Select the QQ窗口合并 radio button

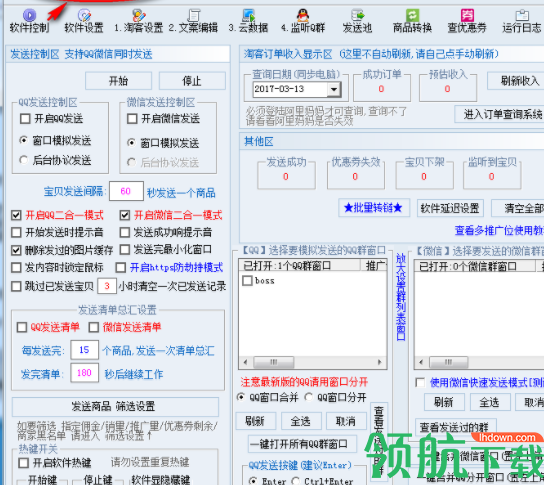240,397
